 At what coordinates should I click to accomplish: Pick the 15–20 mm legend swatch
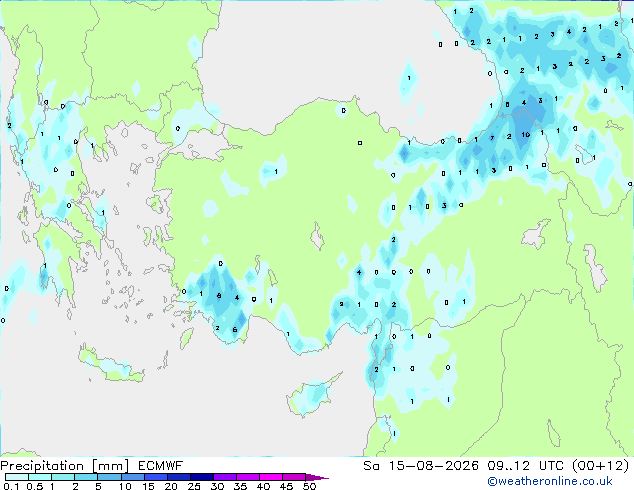[155, 477]
